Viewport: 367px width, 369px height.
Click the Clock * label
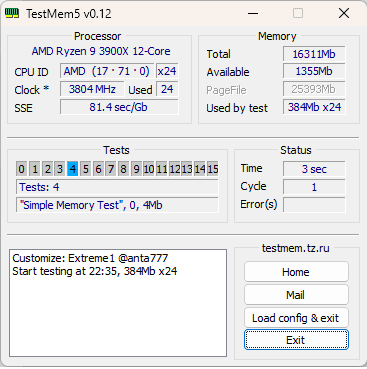[x=32, y=90]
